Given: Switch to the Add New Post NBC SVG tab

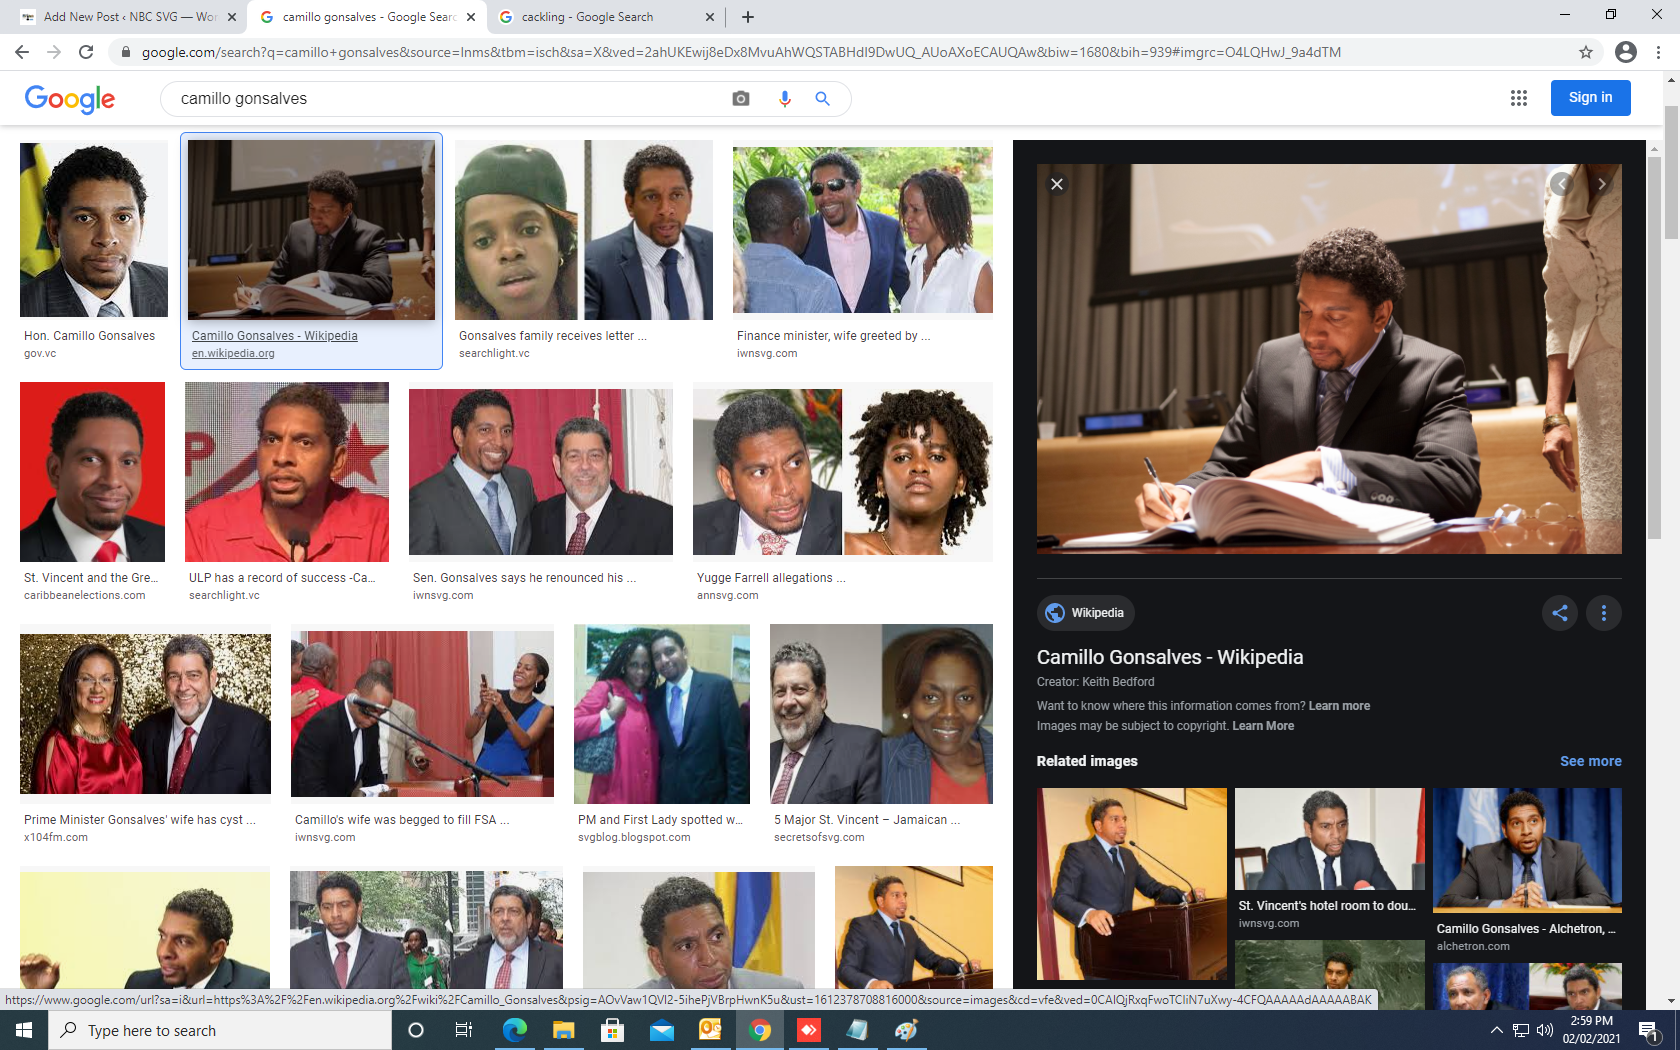Looking at the screenshot, I should pyautogui.click(x=130, y=17).
